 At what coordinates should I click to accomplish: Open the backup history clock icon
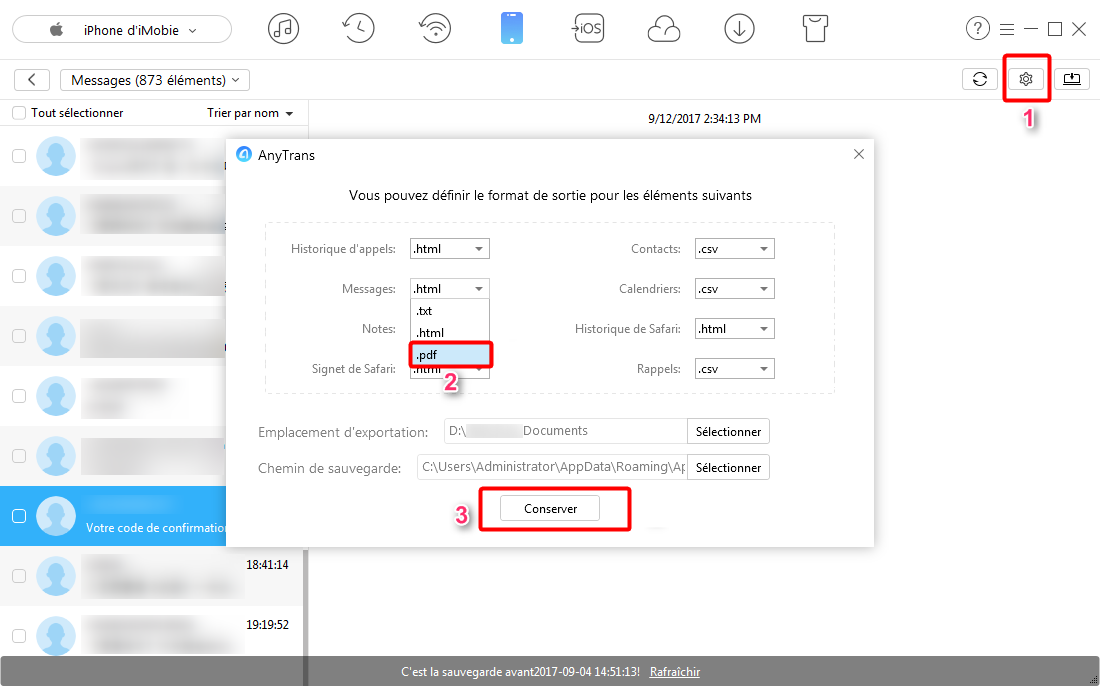coord(358,29)
